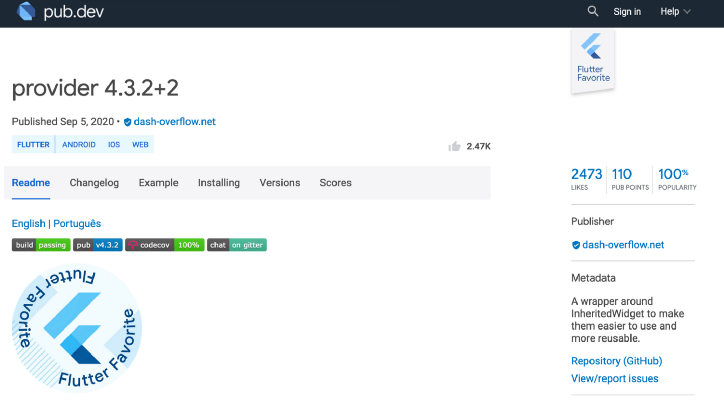Select the Installing tab
Screen dimensions: 724x404
(x=219, y=183)
